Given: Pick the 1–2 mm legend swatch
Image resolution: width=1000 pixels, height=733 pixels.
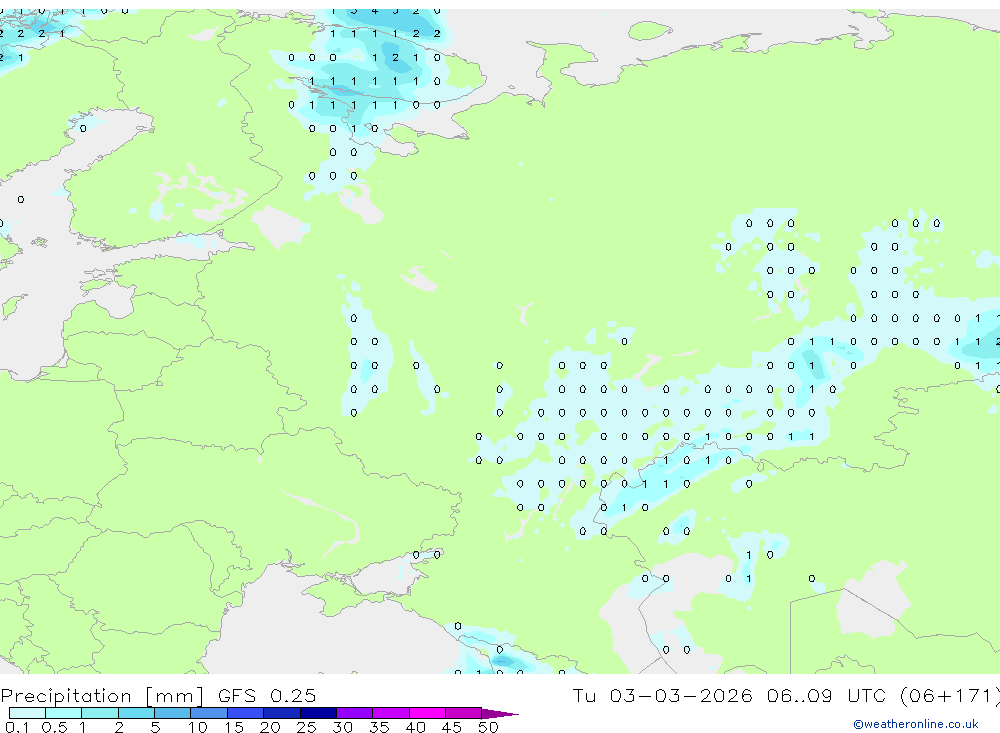Looking at the screenshot, I should click(x=100, y=713).
